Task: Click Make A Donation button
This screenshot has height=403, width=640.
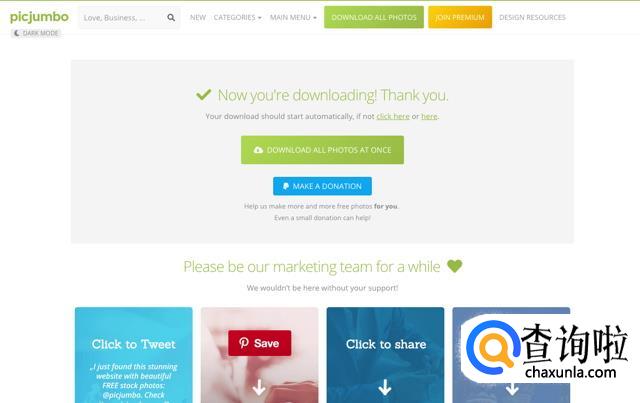Action: (322, 186)
